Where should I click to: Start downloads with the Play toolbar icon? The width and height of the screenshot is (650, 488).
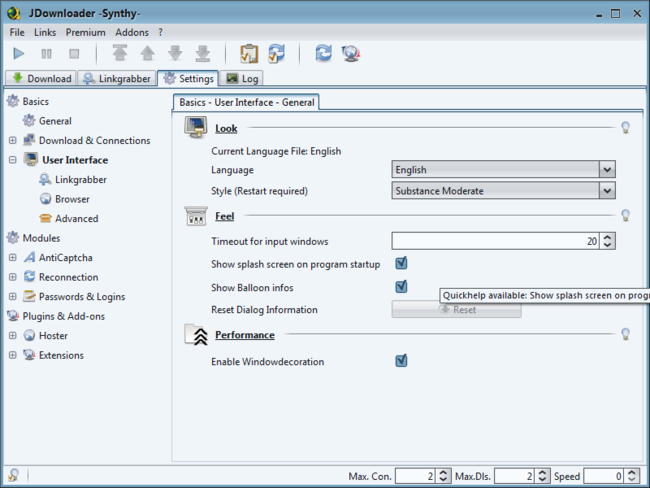click(x=19, y=53)
